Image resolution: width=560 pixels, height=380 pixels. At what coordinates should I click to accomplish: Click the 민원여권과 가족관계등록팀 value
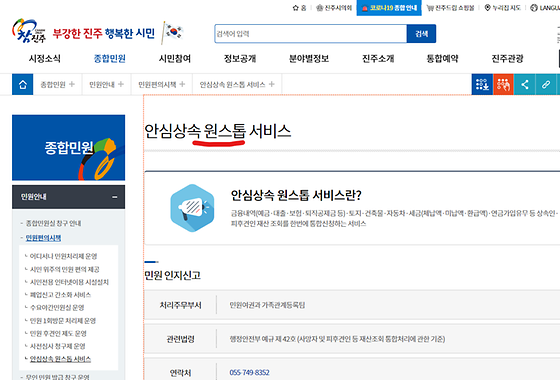click(267, 305)
